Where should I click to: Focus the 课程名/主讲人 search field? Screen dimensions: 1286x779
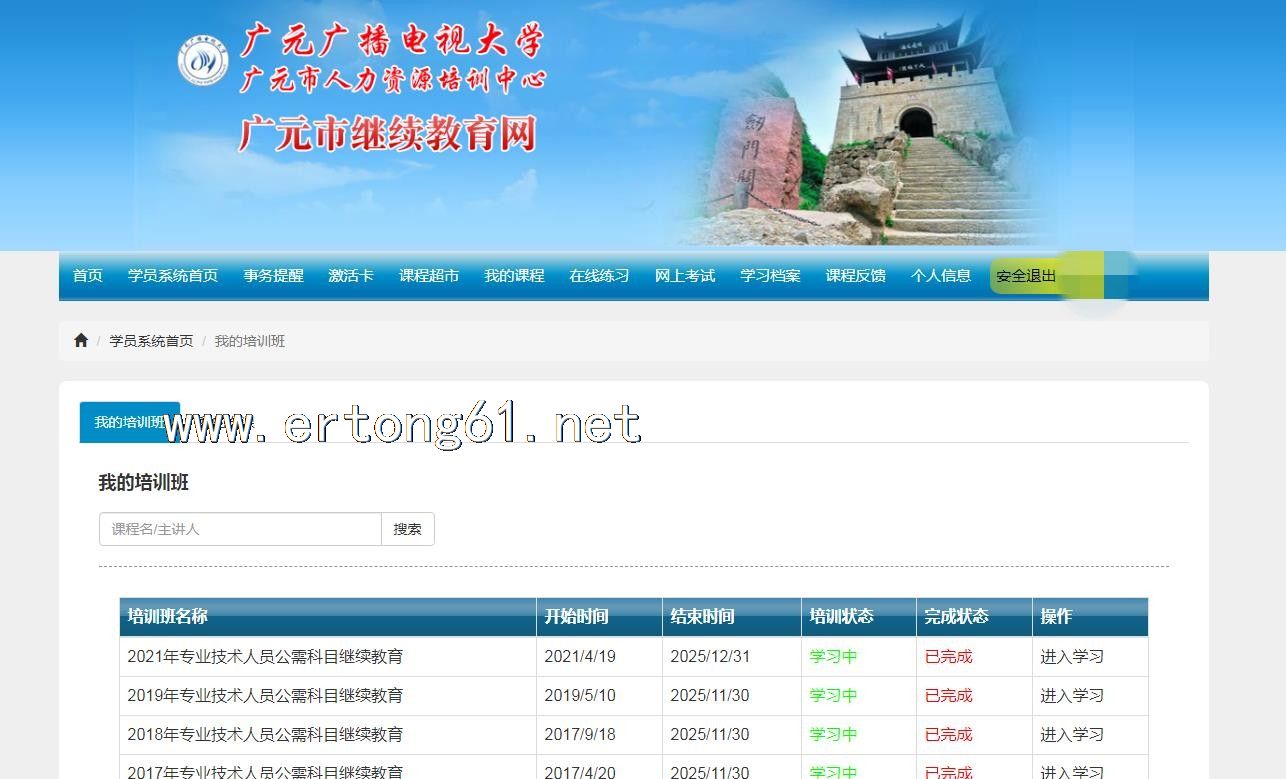240,529
